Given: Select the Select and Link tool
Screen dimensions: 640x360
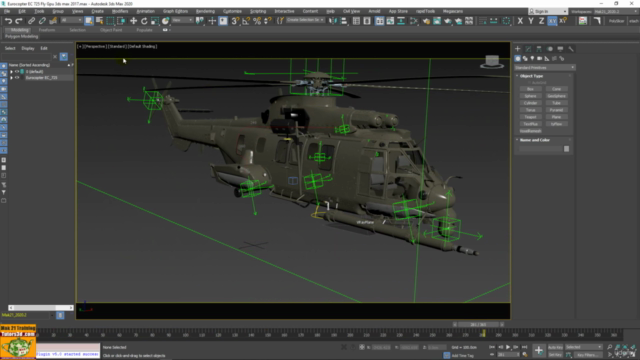Looking at the screenshot, I should 31,21.
